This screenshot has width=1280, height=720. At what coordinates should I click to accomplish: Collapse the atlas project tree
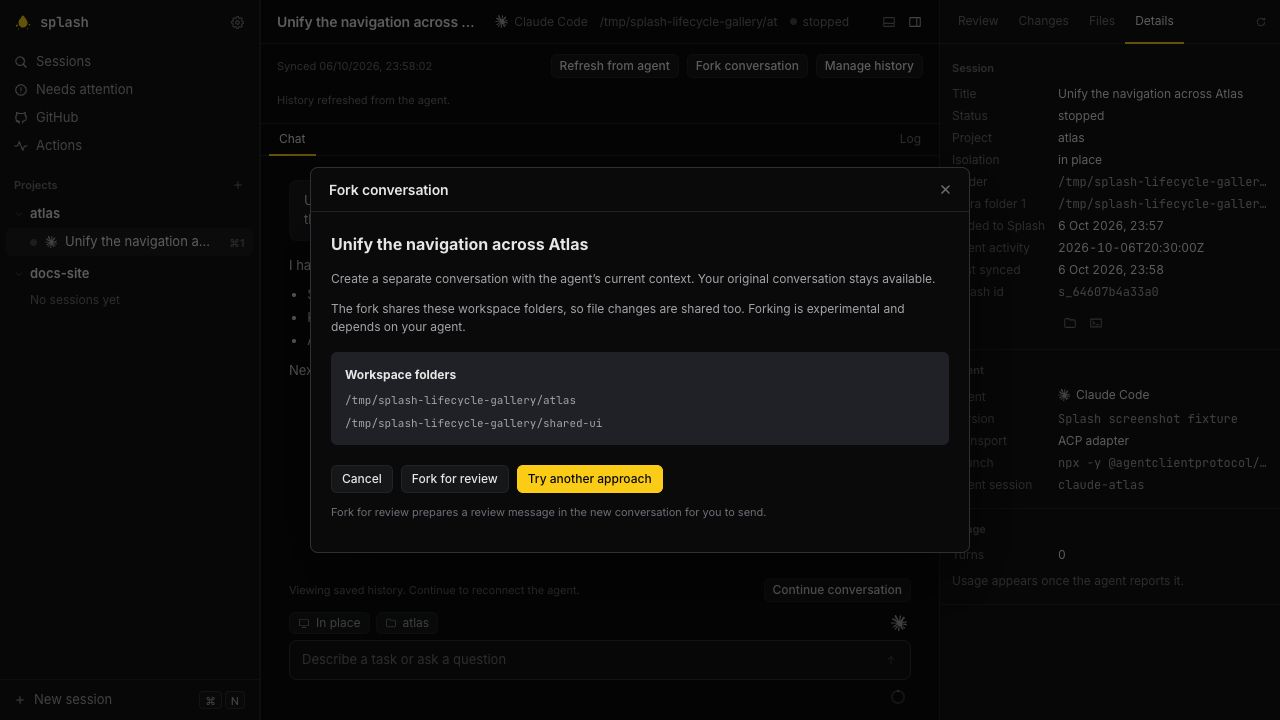tap(20, 213)
